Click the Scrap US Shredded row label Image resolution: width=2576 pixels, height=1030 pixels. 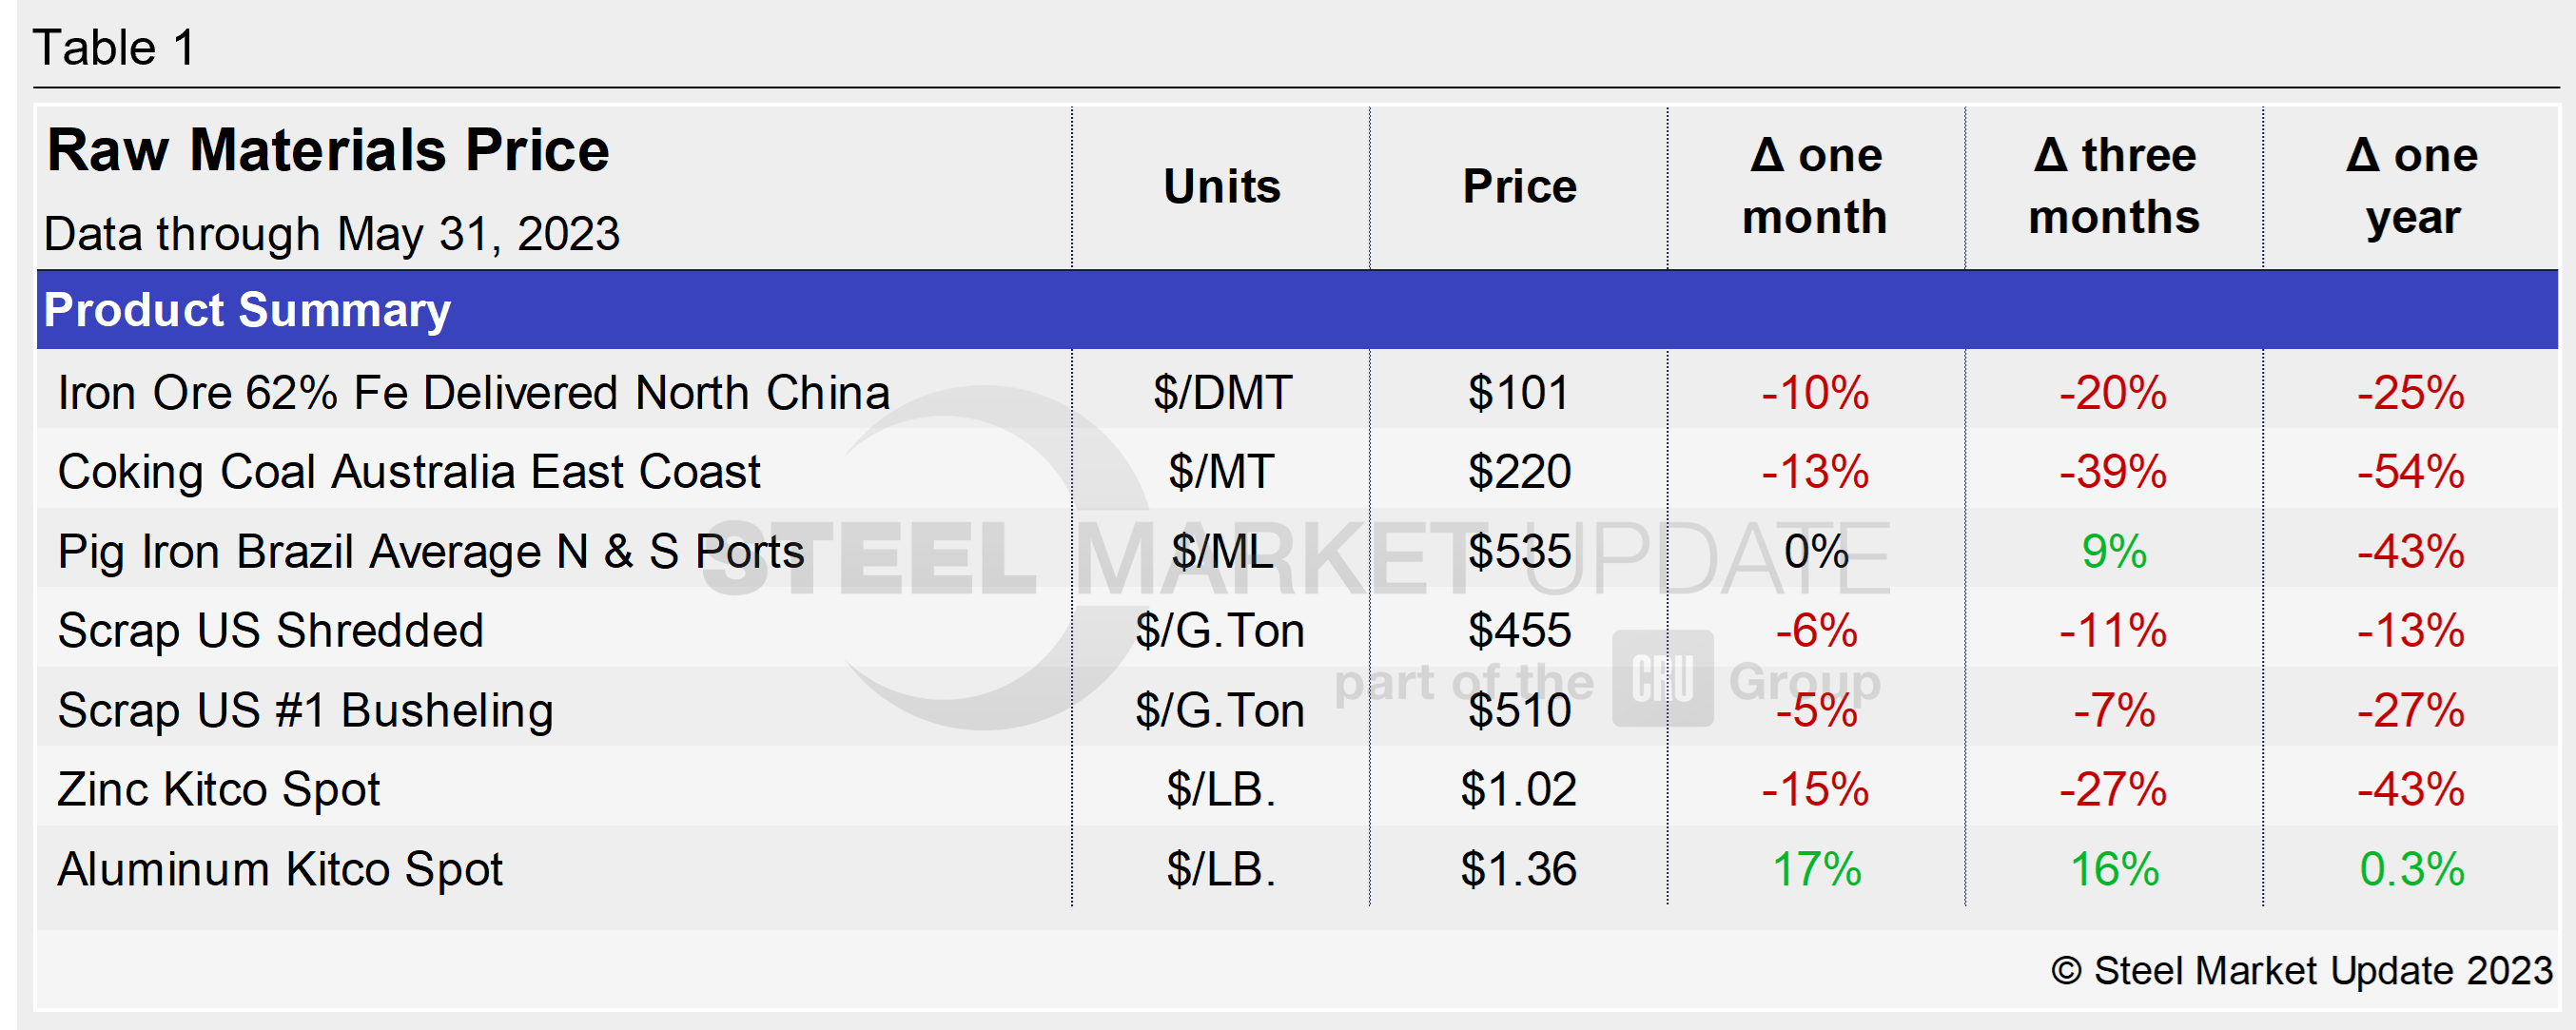(271, 631)
